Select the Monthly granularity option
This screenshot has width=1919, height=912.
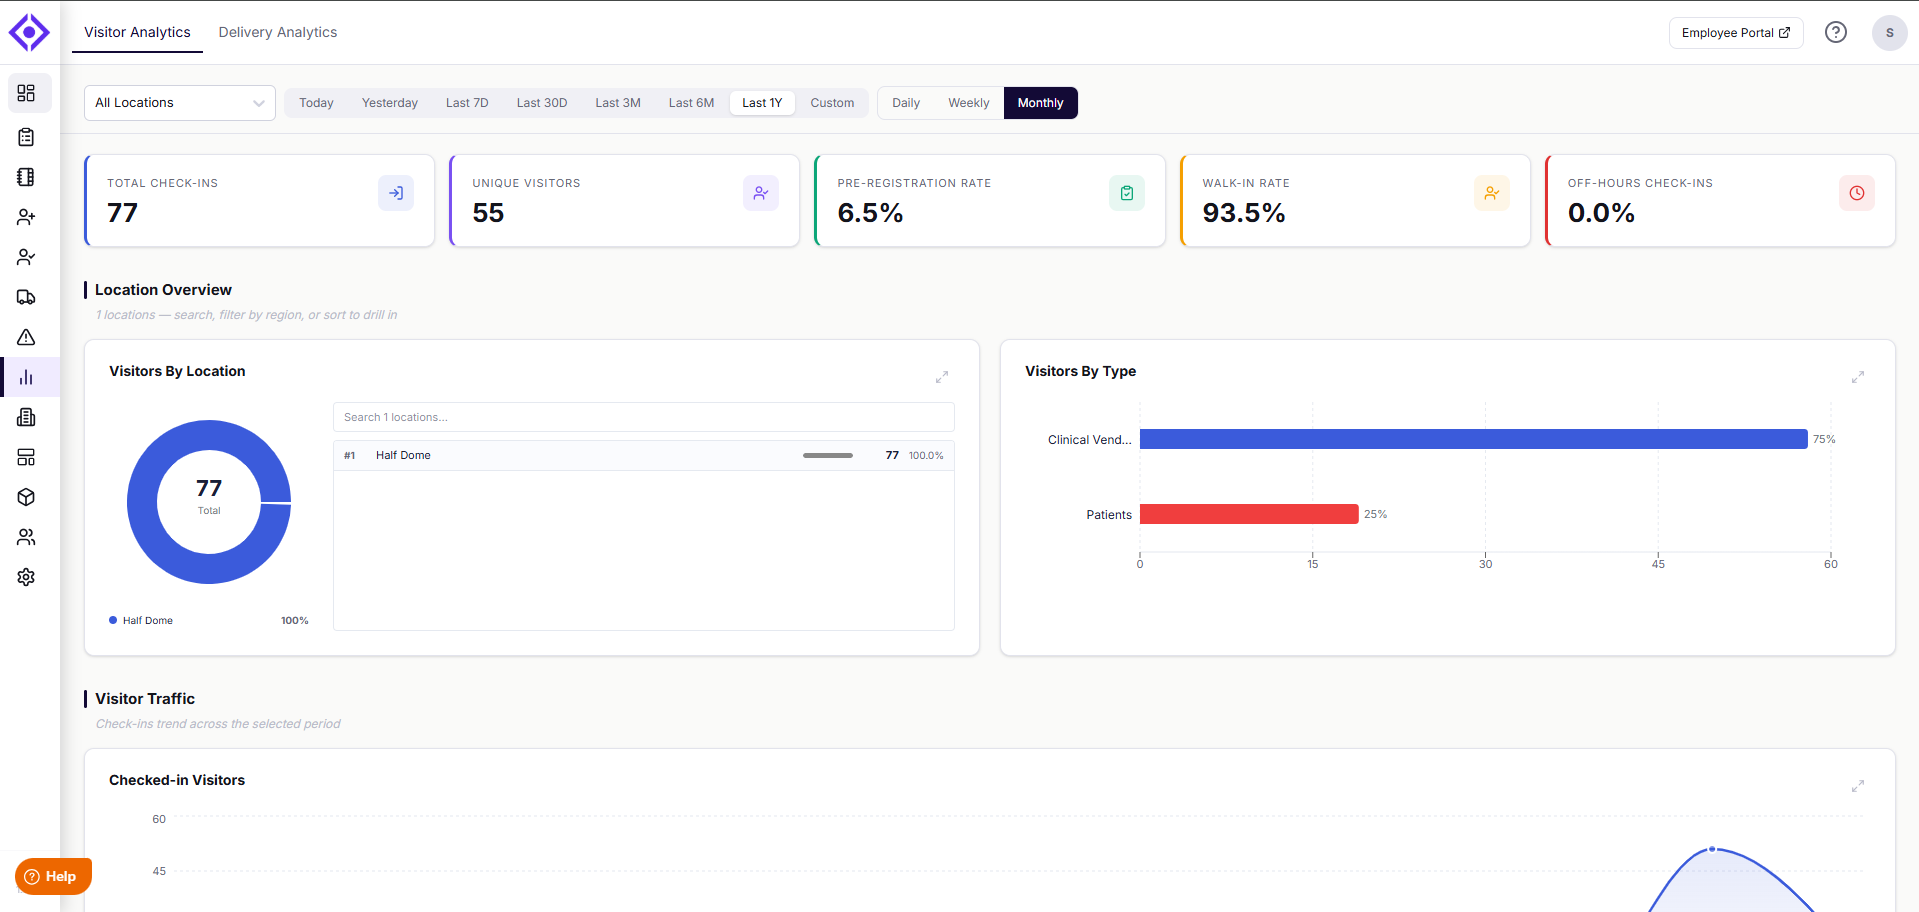(1040, 103)
